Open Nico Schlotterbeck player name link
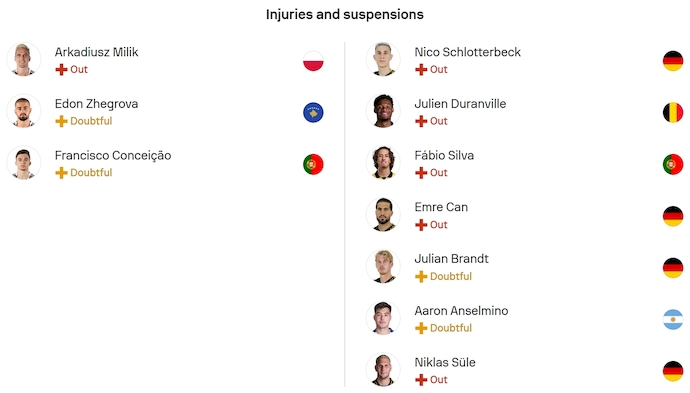690x393 pixels. coord(467,52)
